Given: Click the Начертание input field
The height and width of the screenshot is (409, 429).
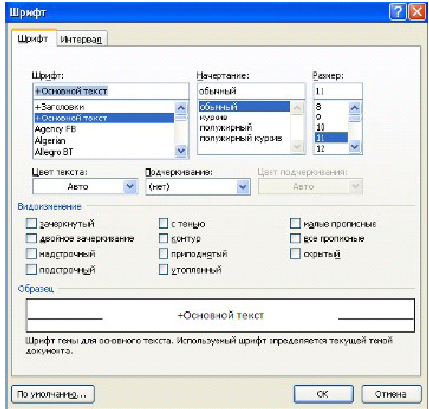Looking at the screenshot, I should (251, 91).
